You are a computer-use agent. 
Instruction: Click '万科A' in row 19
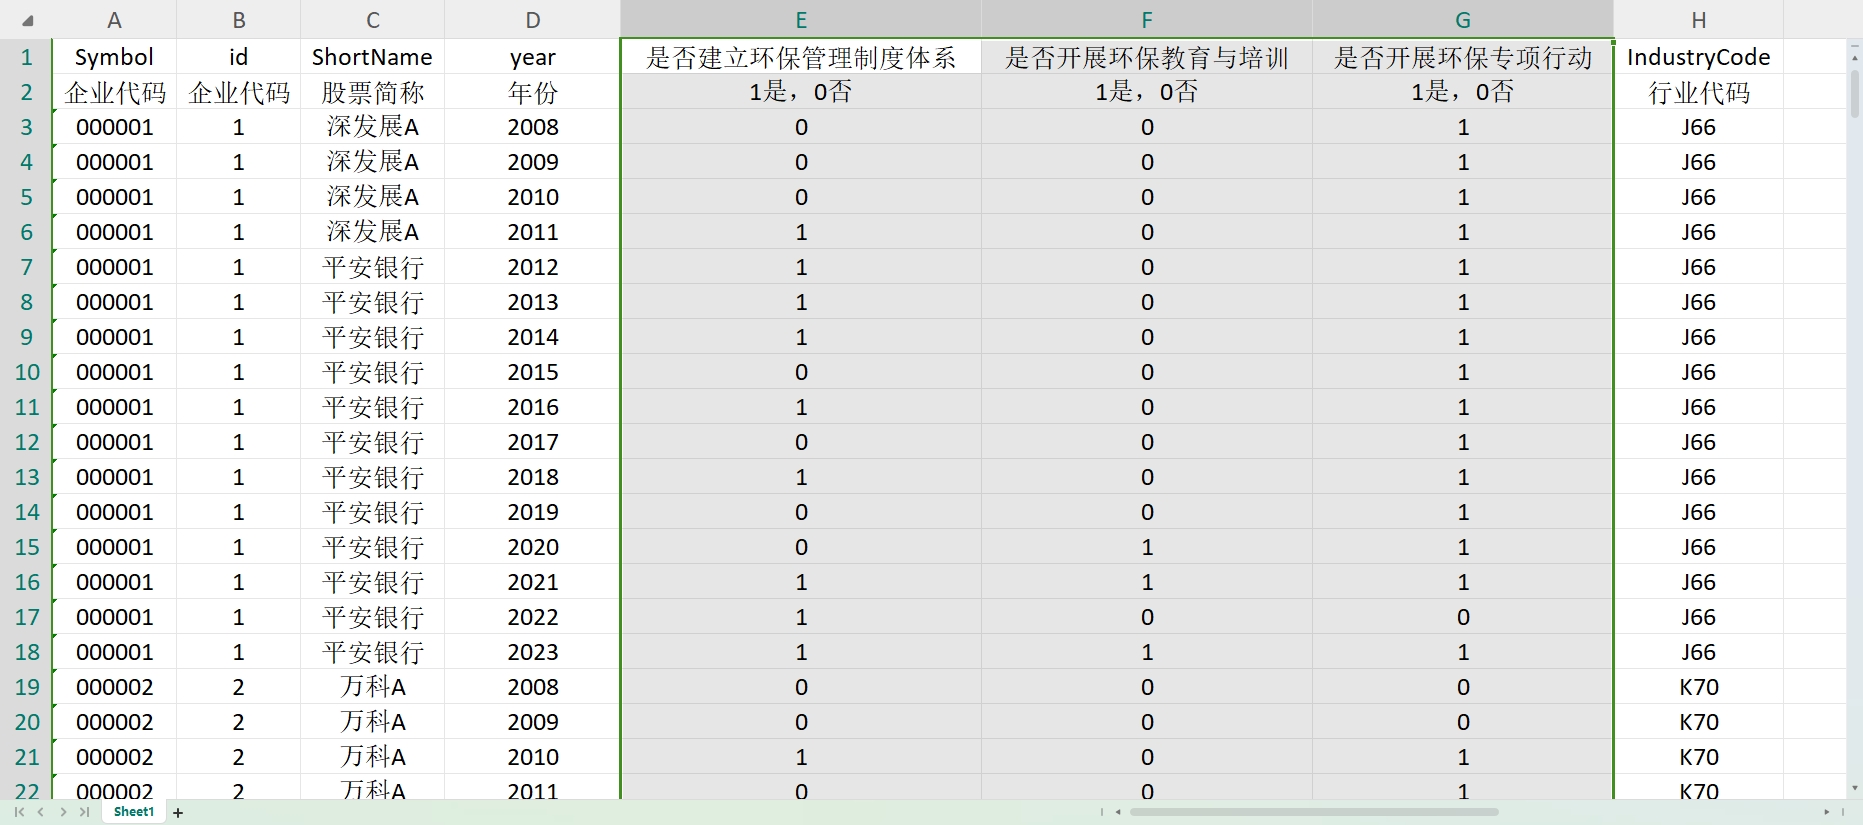point(373,687)
